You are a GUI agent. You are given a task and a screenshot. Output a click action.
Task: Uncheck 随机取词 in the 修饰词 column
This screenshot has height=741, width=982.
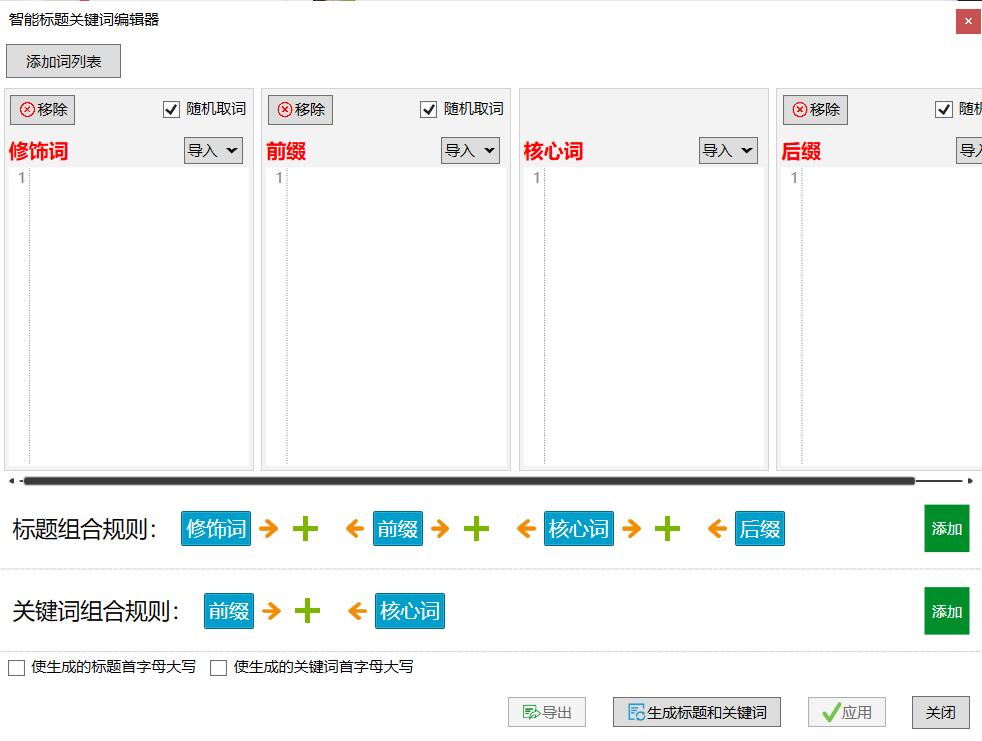[171, 110]
